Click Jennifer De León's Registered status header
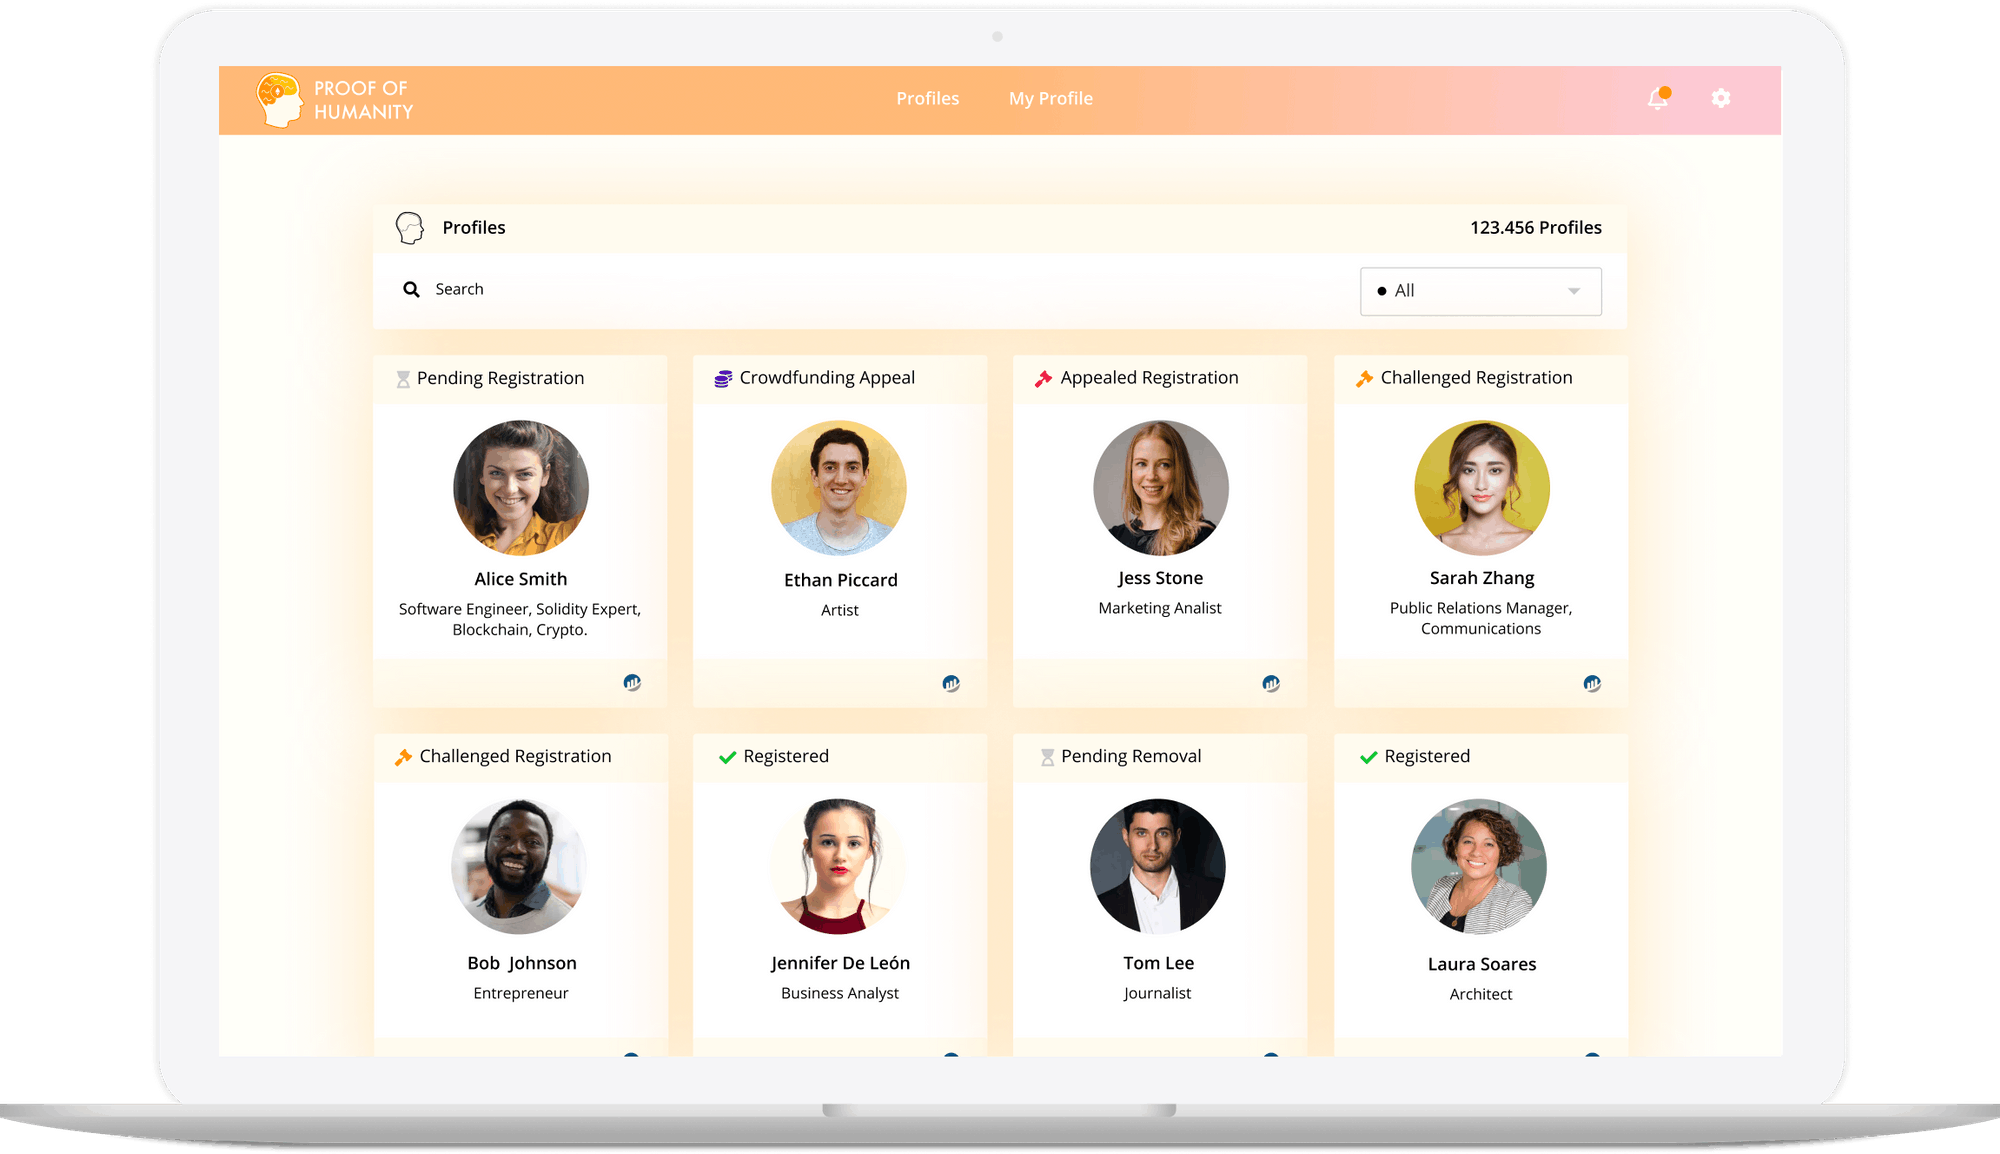This screenshot has width=2000, height=1154. [785, 756]
